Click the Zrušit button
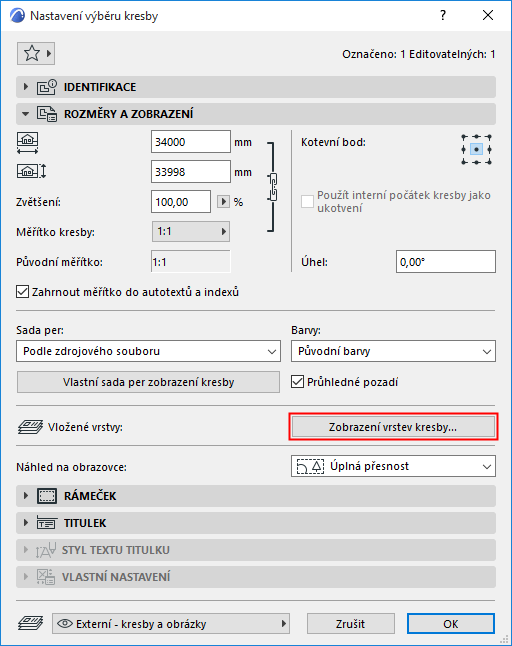The image size is (512, 646). [351, 624]
